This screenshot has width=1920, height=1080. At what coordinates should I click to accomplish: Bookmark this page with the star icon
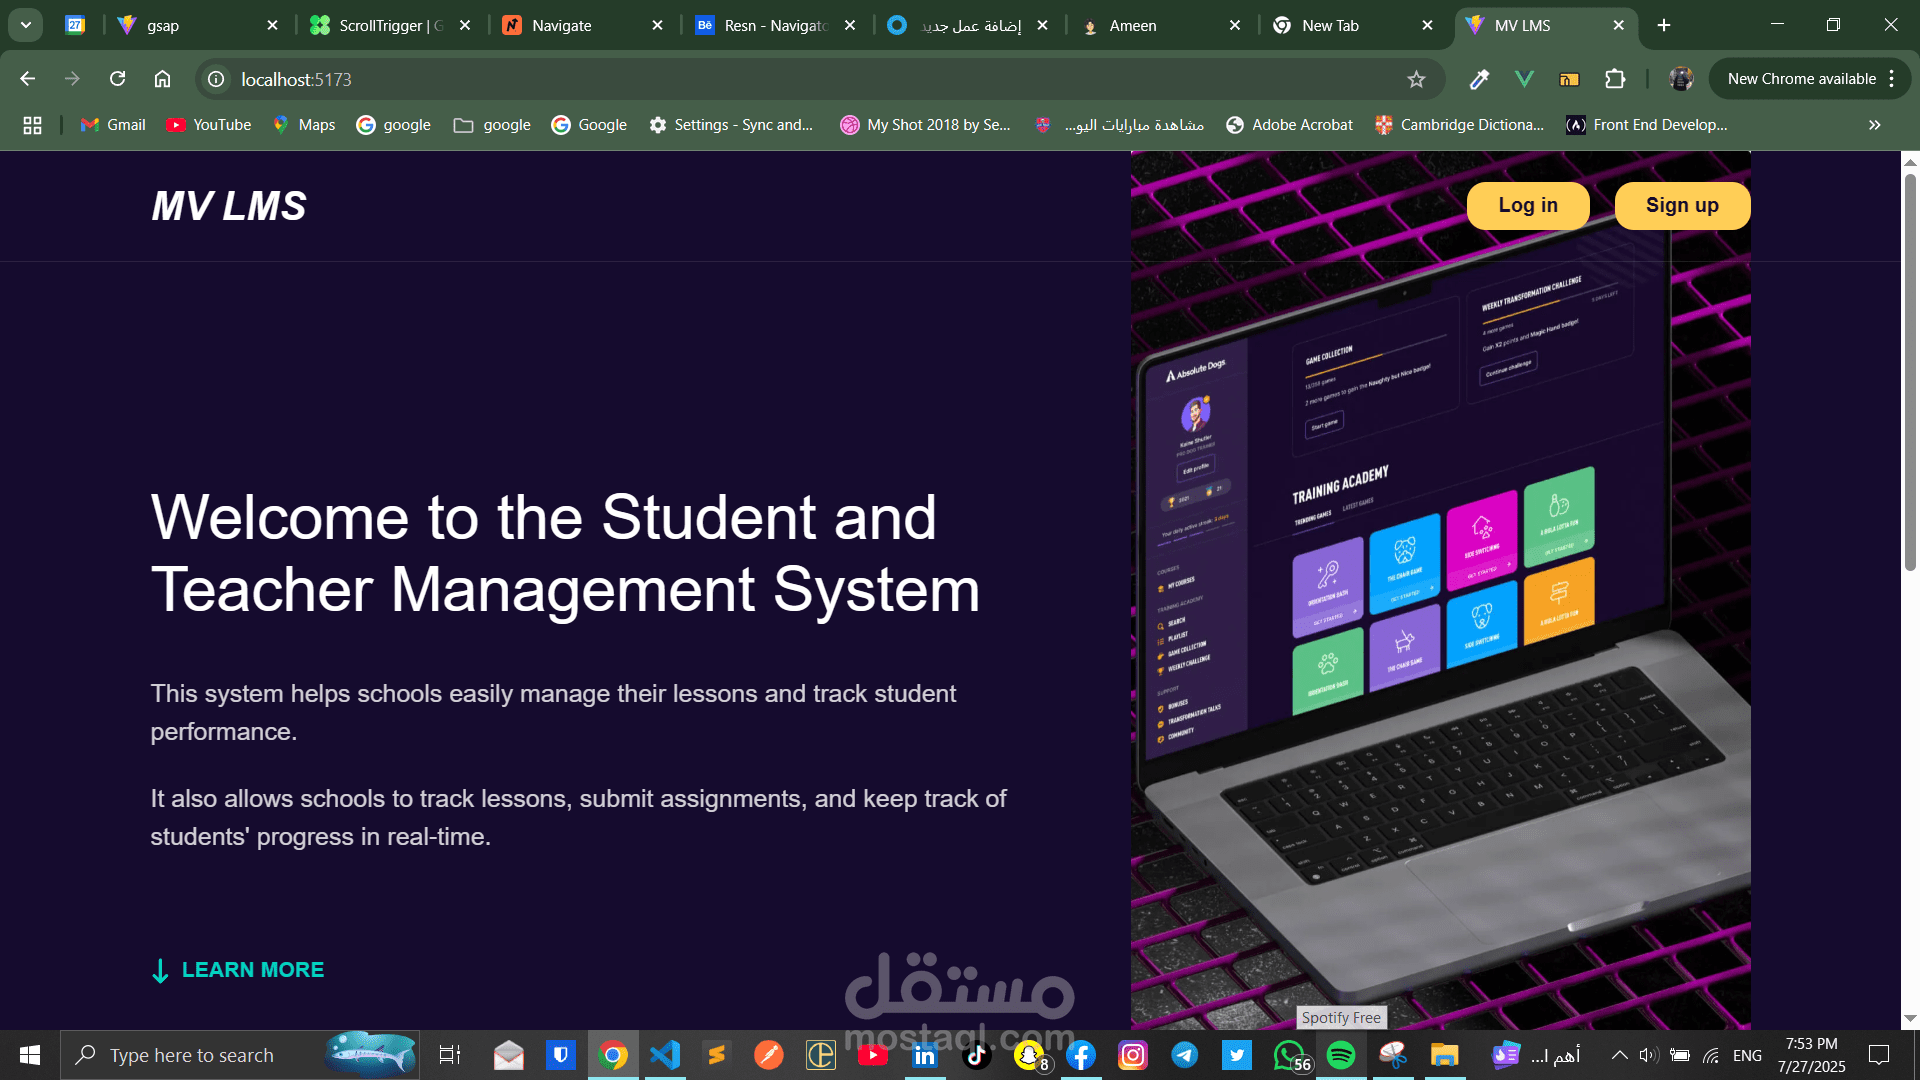click(1416, 79)
